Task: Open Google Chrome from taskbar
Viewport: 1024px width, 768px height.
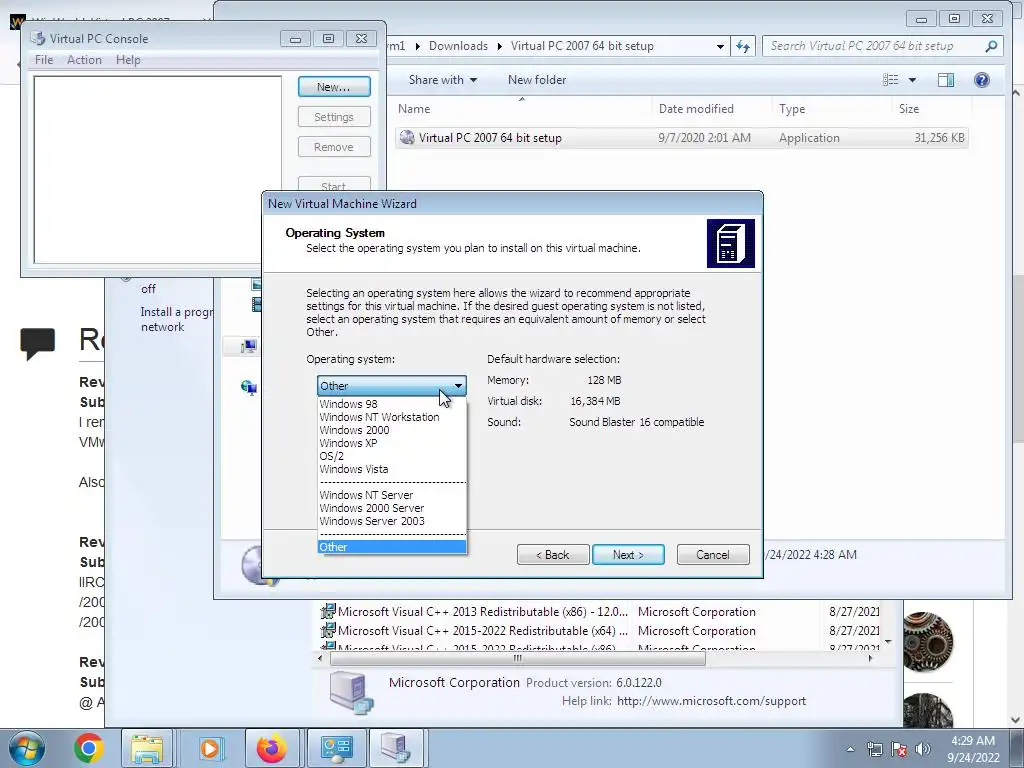Action: [89, 748]
